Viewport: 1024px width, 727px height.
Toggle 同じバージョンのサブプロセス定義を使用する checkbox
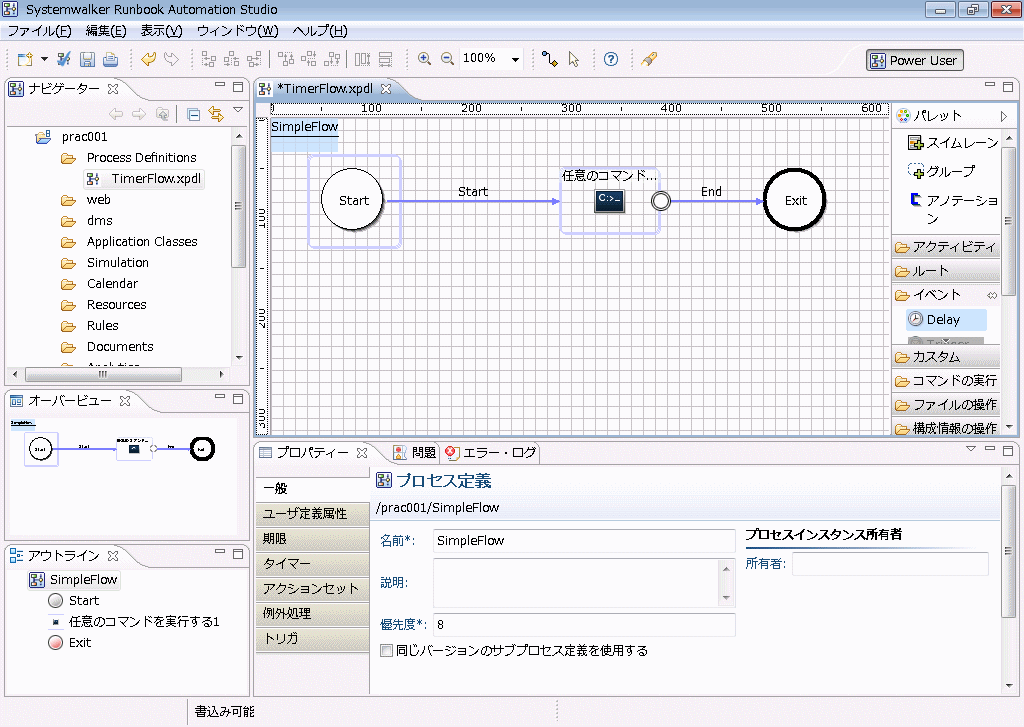[387, 651]
